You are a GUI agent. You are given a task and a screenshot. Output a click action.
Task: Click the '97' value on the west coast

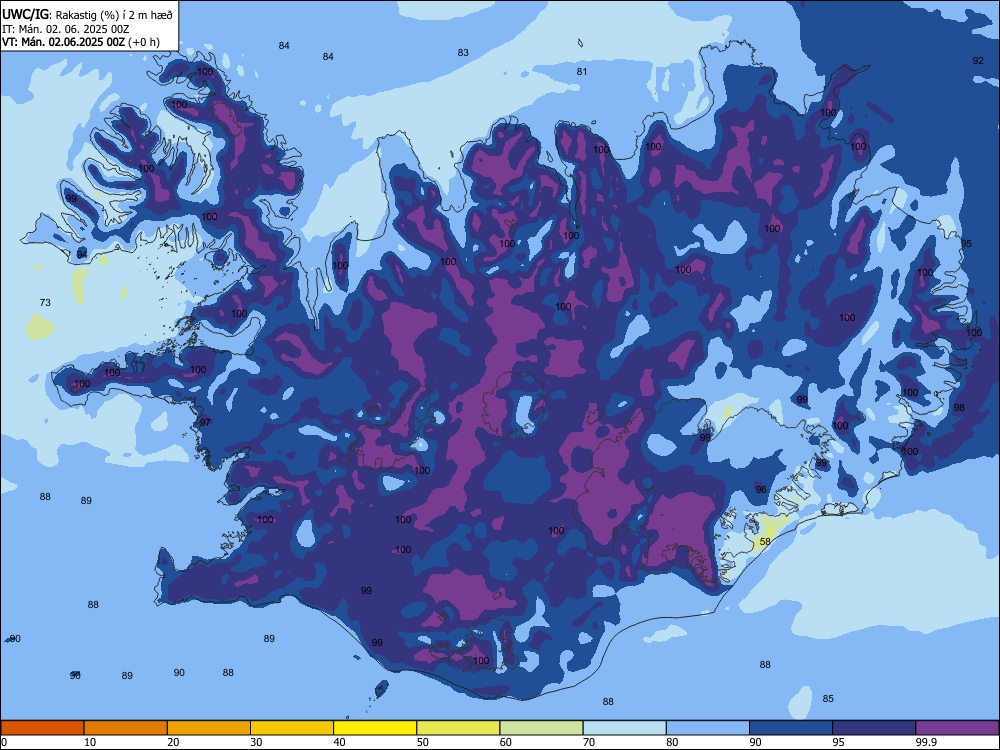click(x=205, y=422)
